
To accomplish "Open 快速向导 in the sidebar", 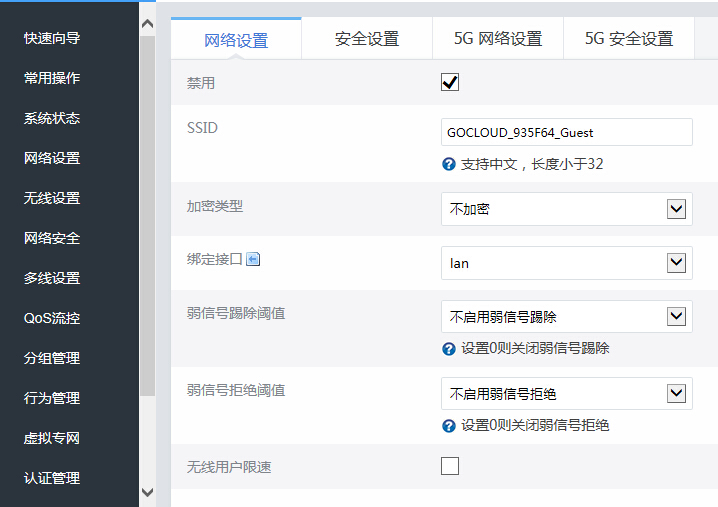I will click(52, 38).
